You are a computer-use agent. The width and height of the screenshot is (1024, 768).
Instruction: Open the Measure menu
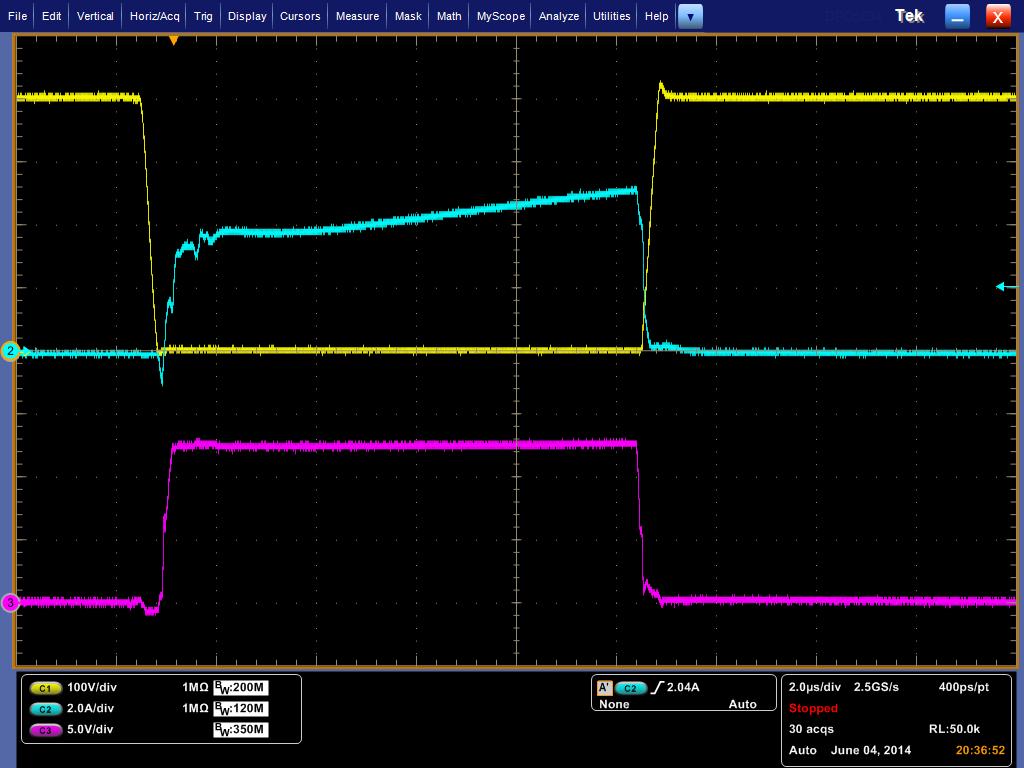click(x=357, y=16)
